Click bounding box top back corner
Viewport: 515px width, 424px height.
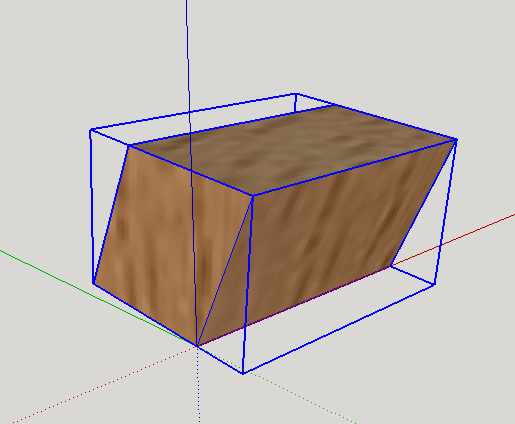(296, 94)
